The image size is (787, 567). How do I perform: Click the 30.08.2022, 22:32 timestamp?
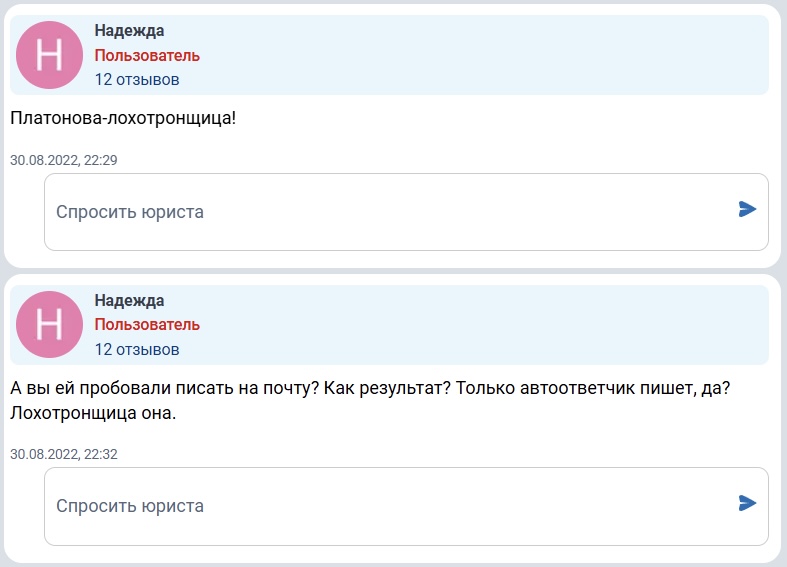[x=64, y=454]
